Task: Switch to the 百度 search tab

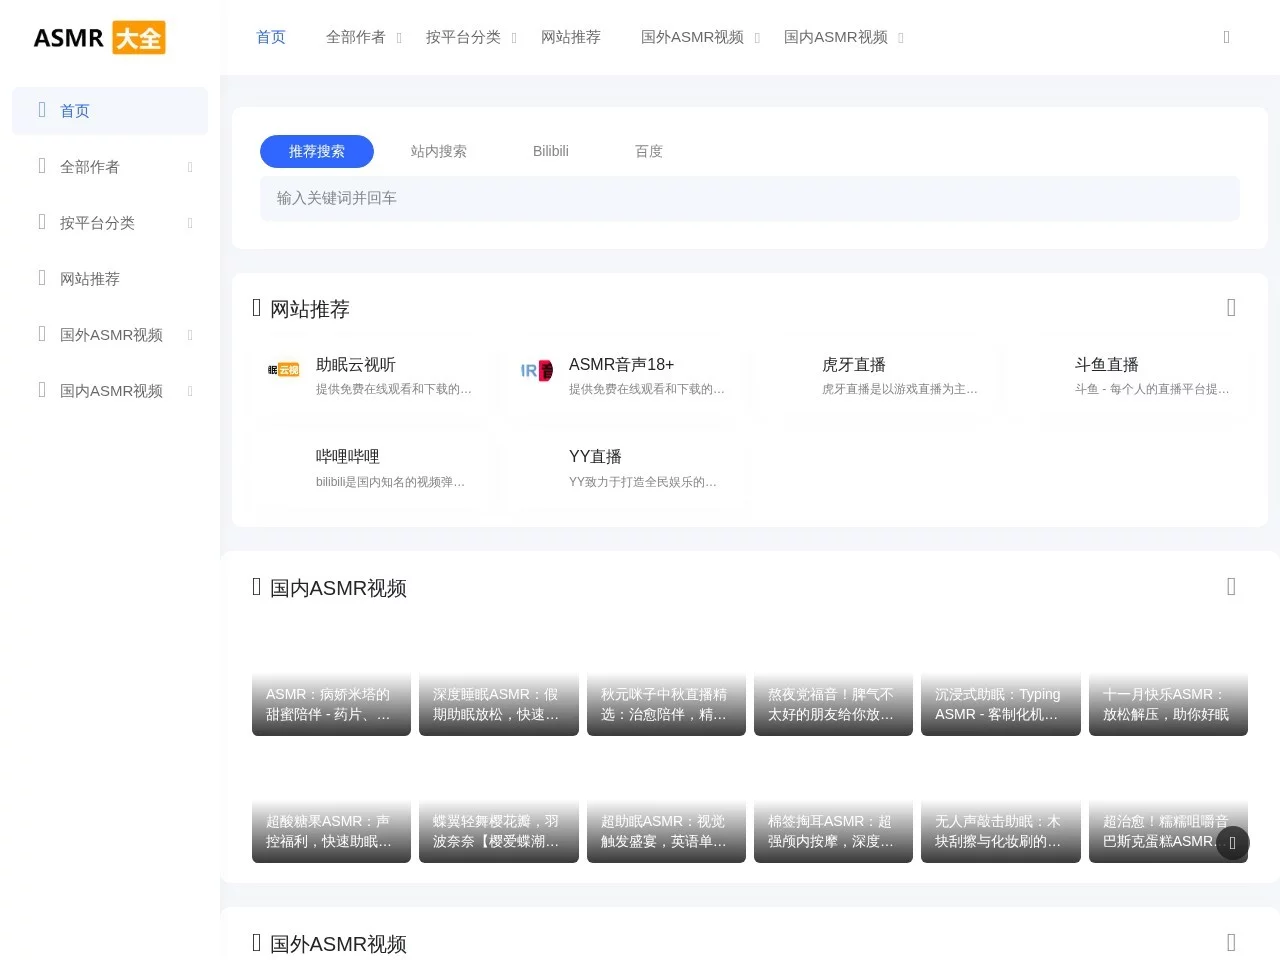Action: pyautogui.click(x=649, y=151)
